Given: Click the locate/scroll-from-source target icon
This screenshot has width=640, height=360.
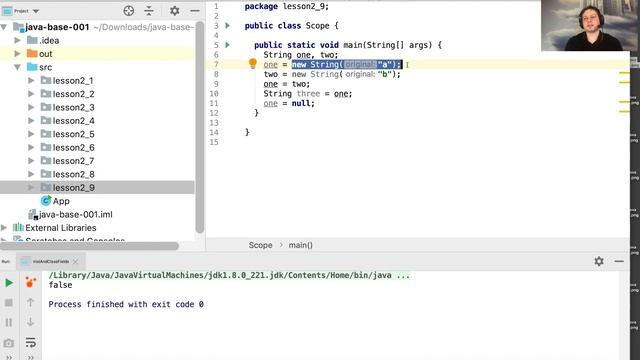Looking at the screenshot, I should 129,11.
